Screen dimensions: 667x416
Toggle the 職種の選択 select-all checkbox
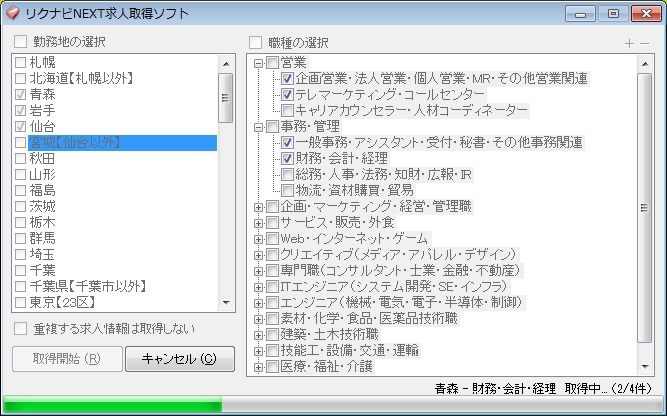point(255,43)
